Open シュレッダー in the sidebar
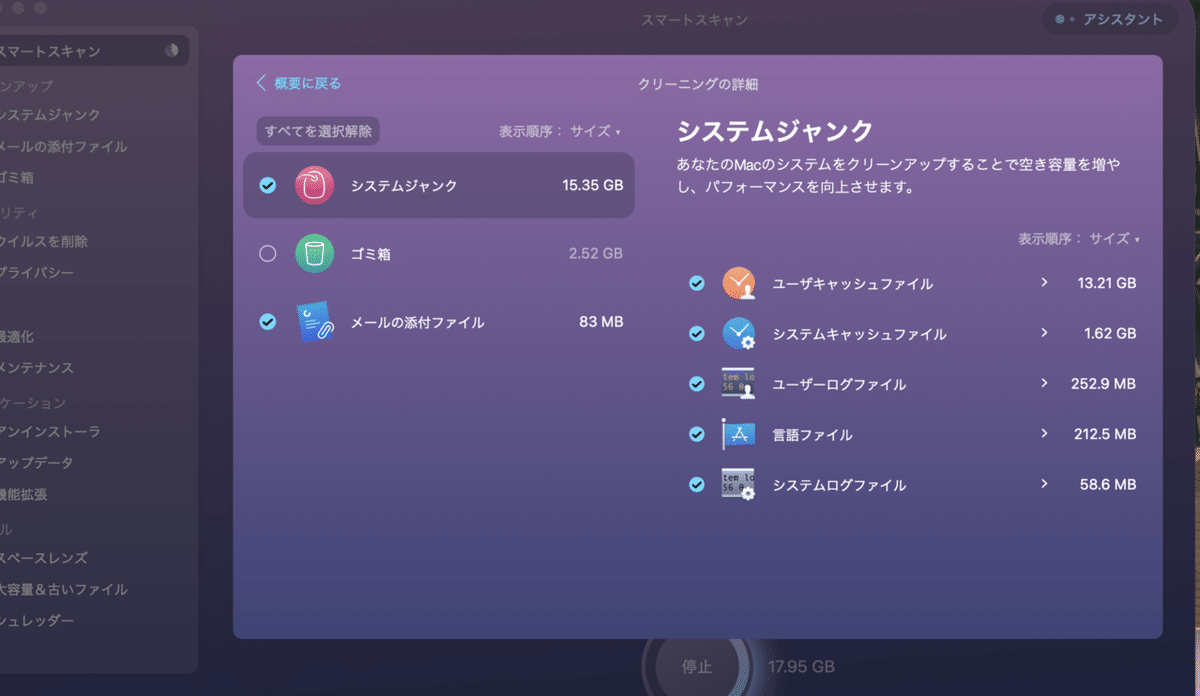 pos(37,621)
